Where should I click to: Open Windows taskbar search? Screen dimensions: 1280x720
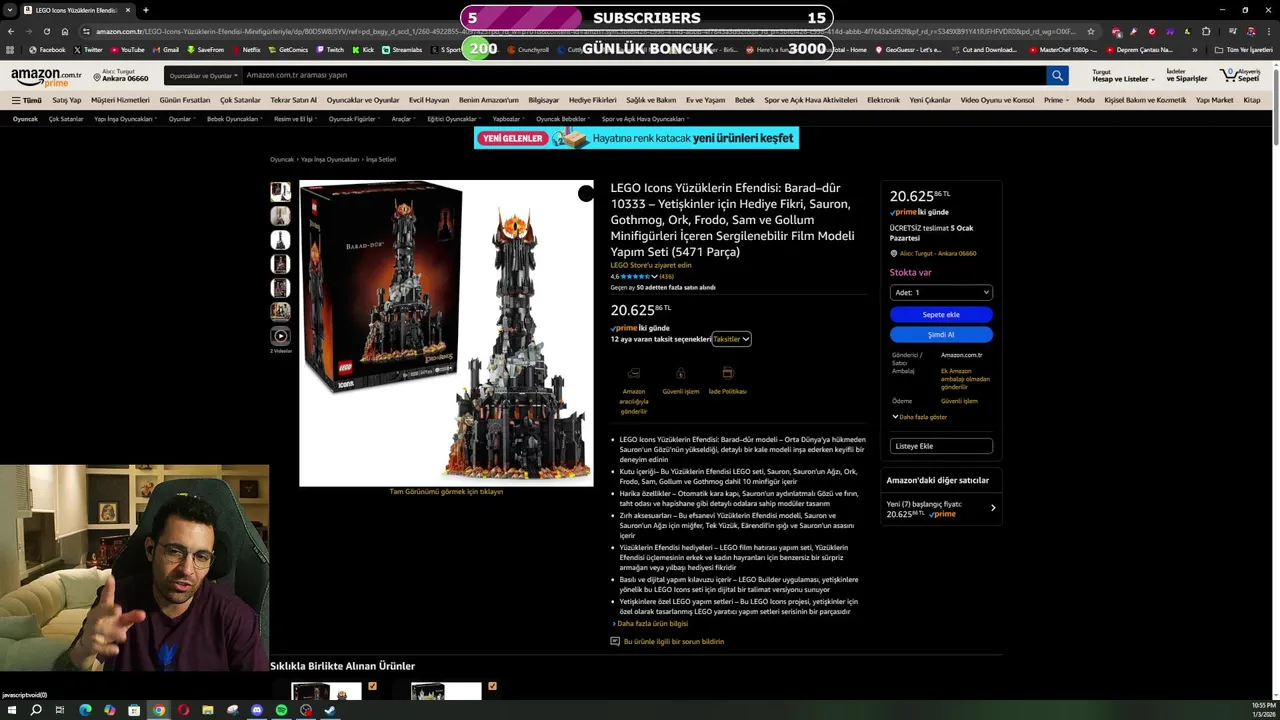tap(36, 710)
